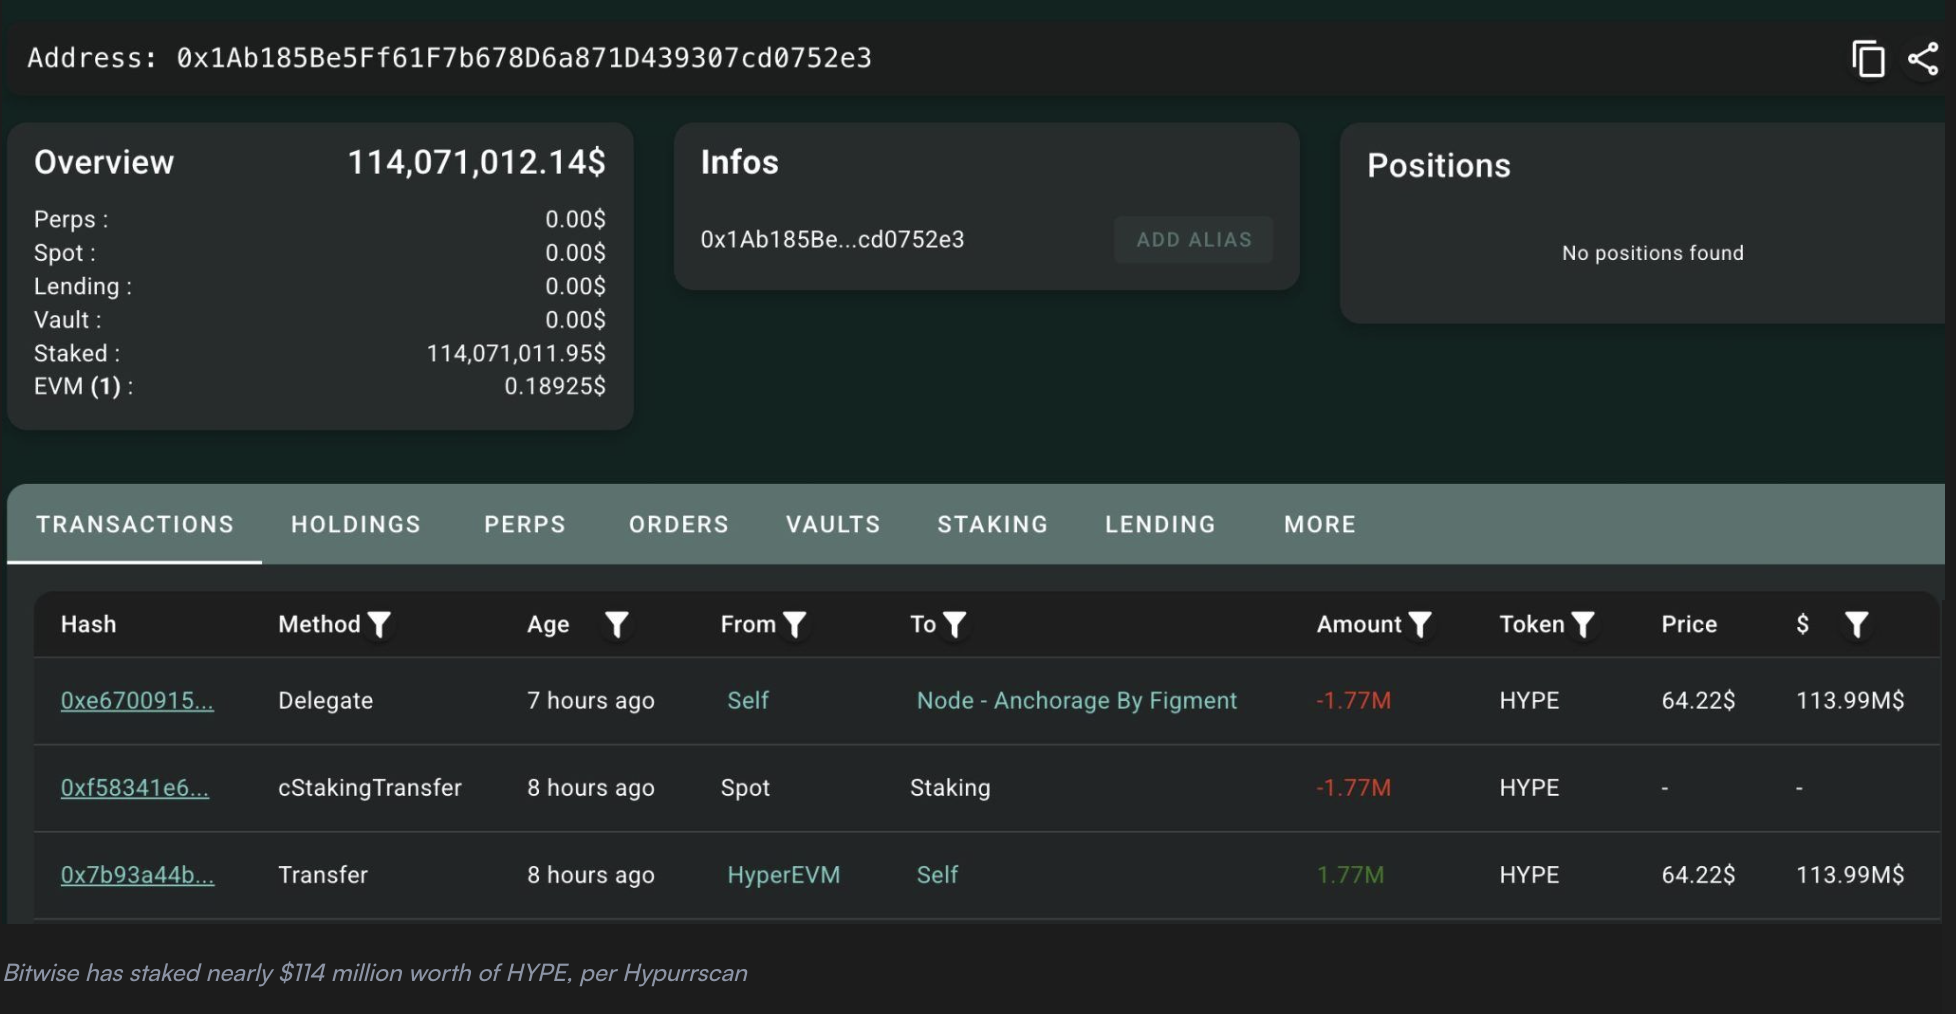The height and width of the screenshot is (1014, 1956).
Task: Open the Perps tab
Action: [525, 524]
